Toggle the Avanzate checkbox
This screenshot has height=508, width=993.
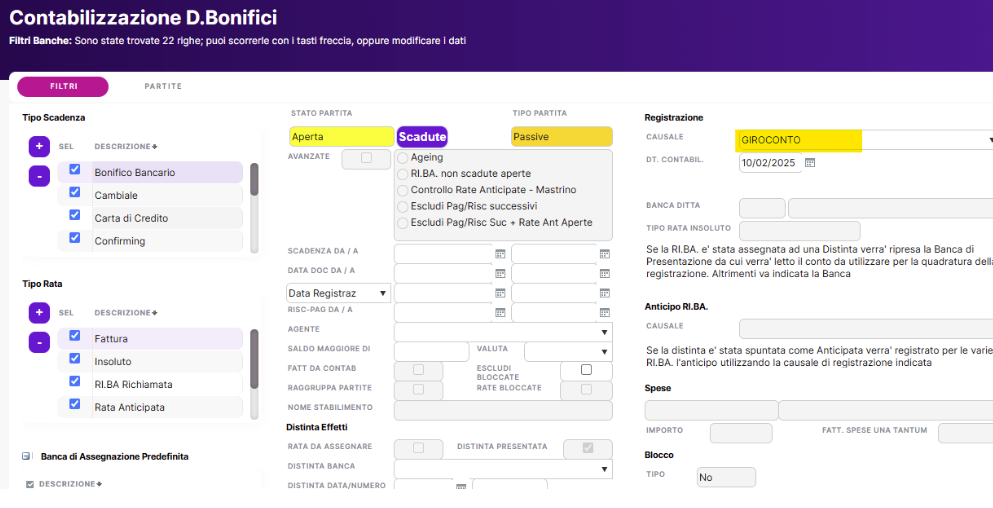coord(366,158)
